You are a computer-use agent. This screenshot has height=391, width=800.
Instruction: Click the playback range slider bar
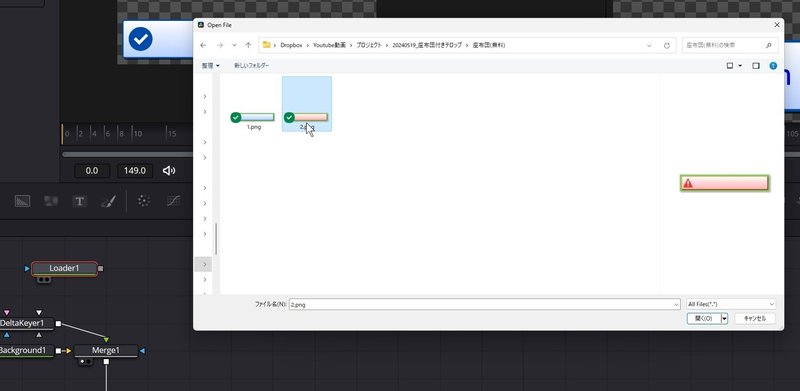click(x=128, y=154)
